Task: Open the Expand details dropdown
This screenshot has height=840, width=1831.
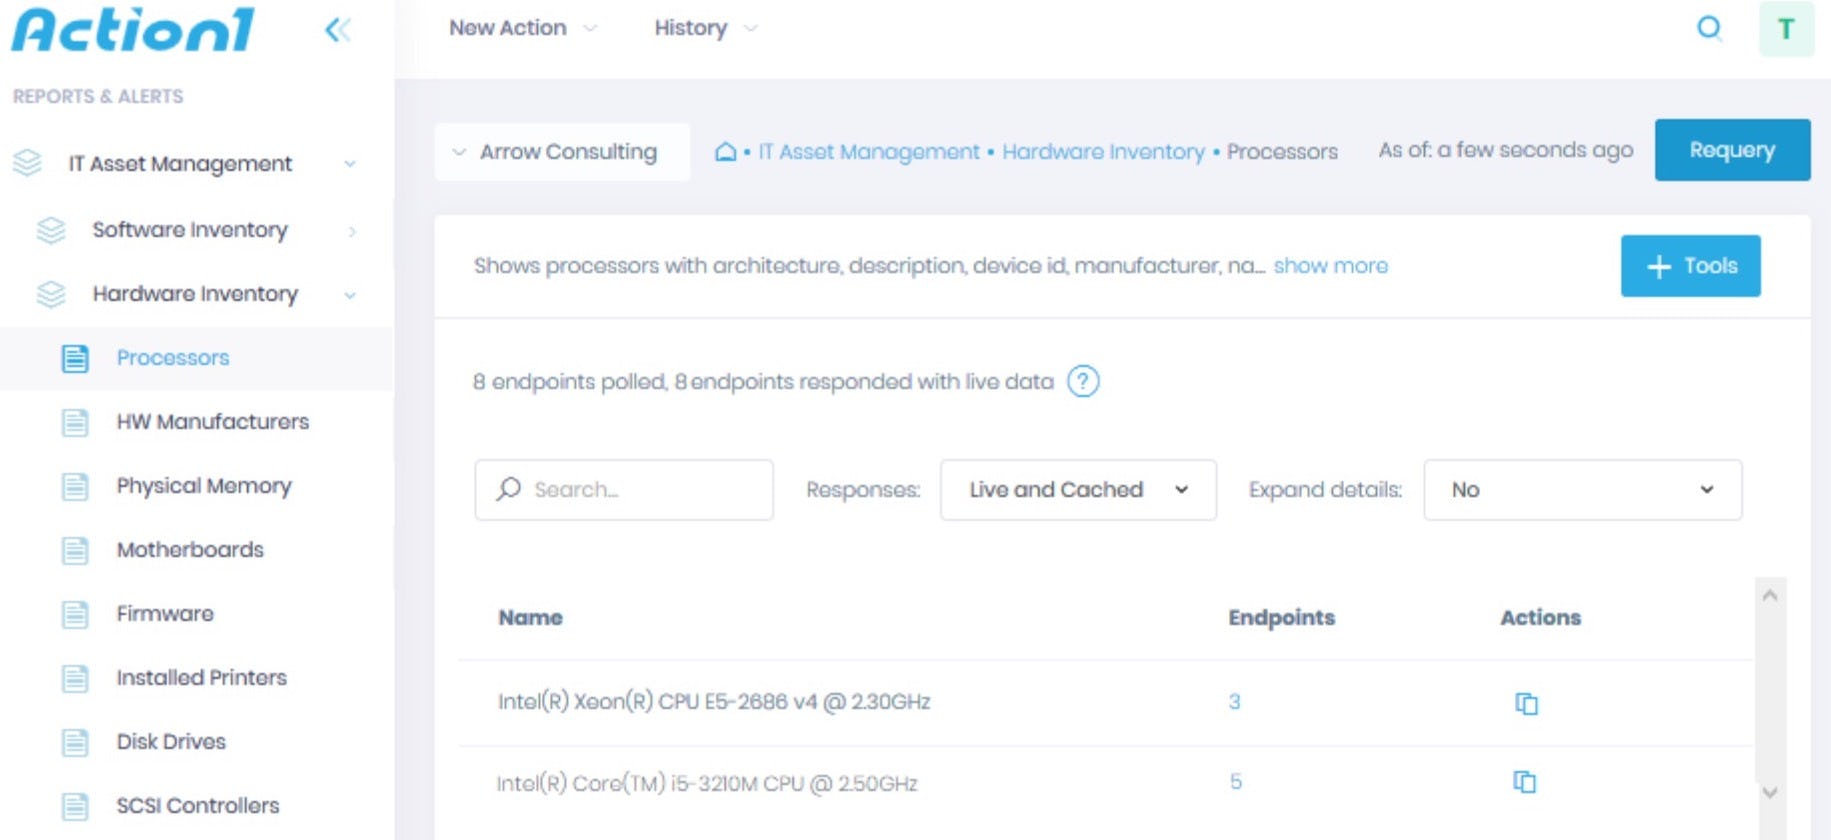Action: (1582, 490)
